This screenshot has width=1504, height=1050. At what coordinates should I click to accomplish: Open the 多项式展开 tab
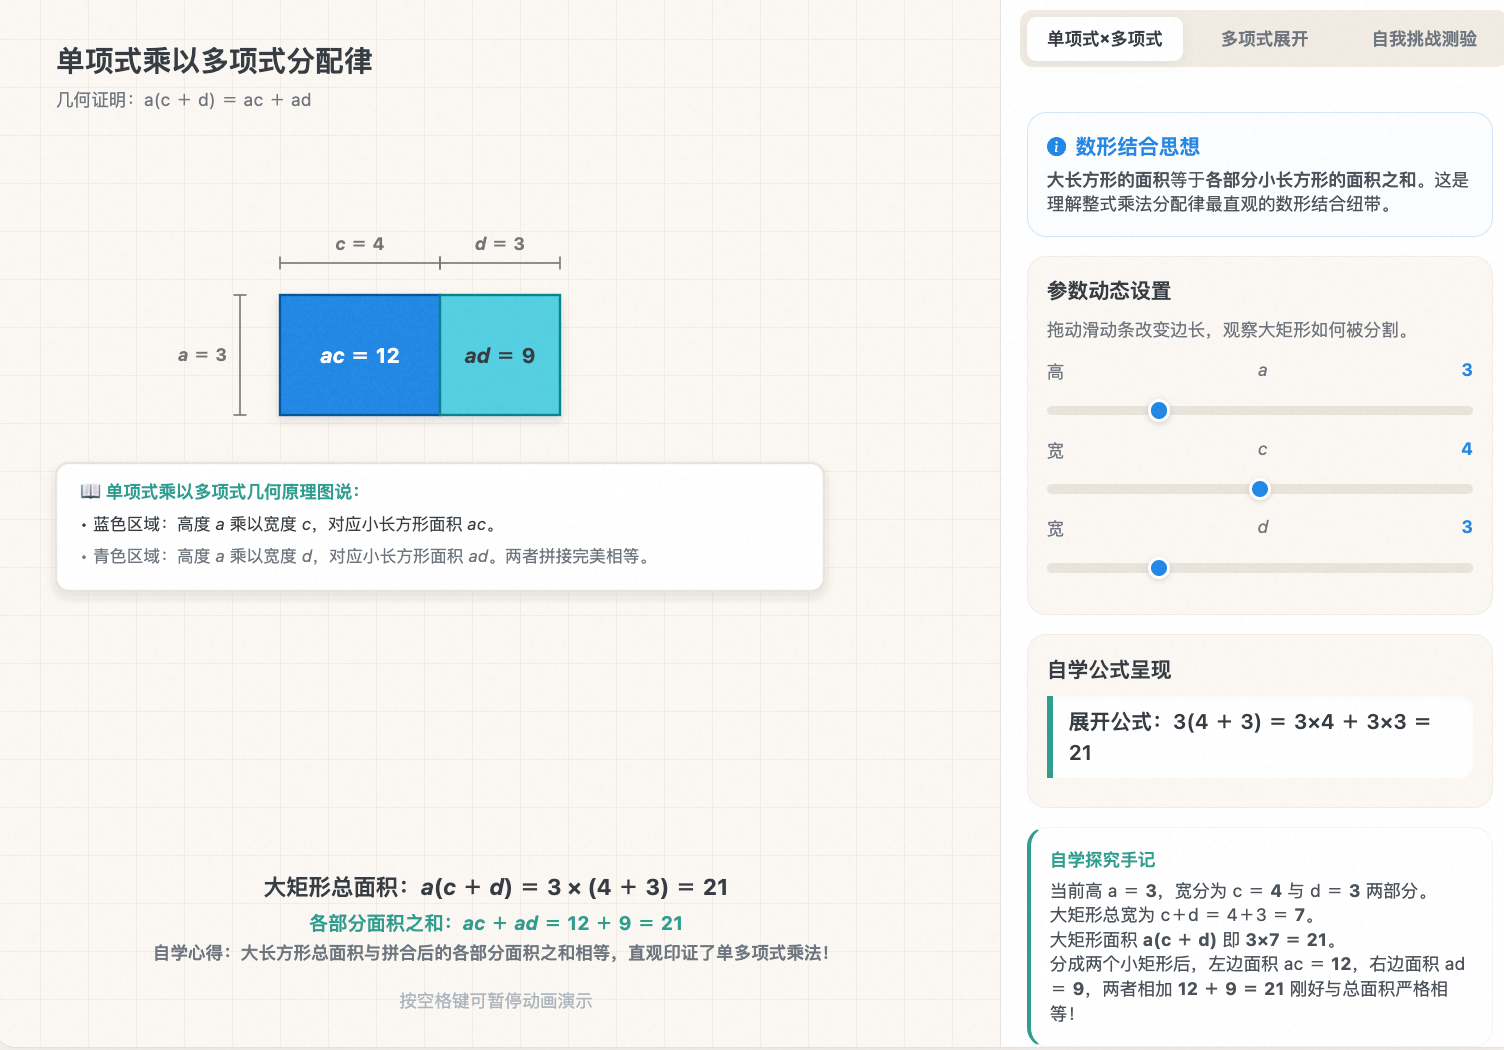[1264, 39]
